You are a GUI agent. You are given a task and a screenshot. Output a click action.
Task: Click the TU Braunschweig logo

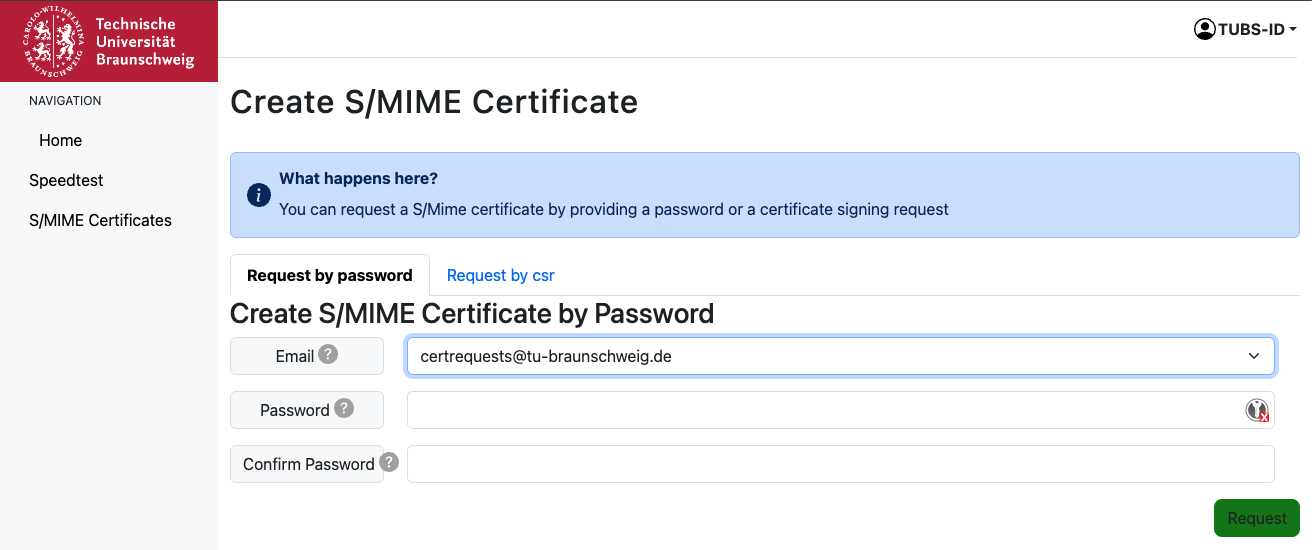tap(108, 41)
